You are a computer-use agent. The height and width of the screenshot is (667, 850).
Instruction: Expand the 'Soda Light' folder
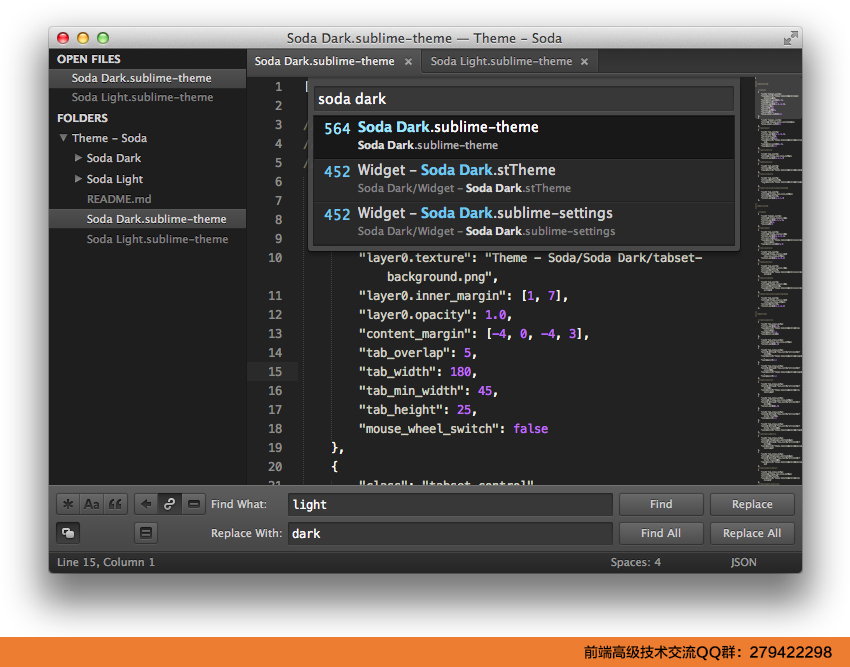click(x=79, y=178)
